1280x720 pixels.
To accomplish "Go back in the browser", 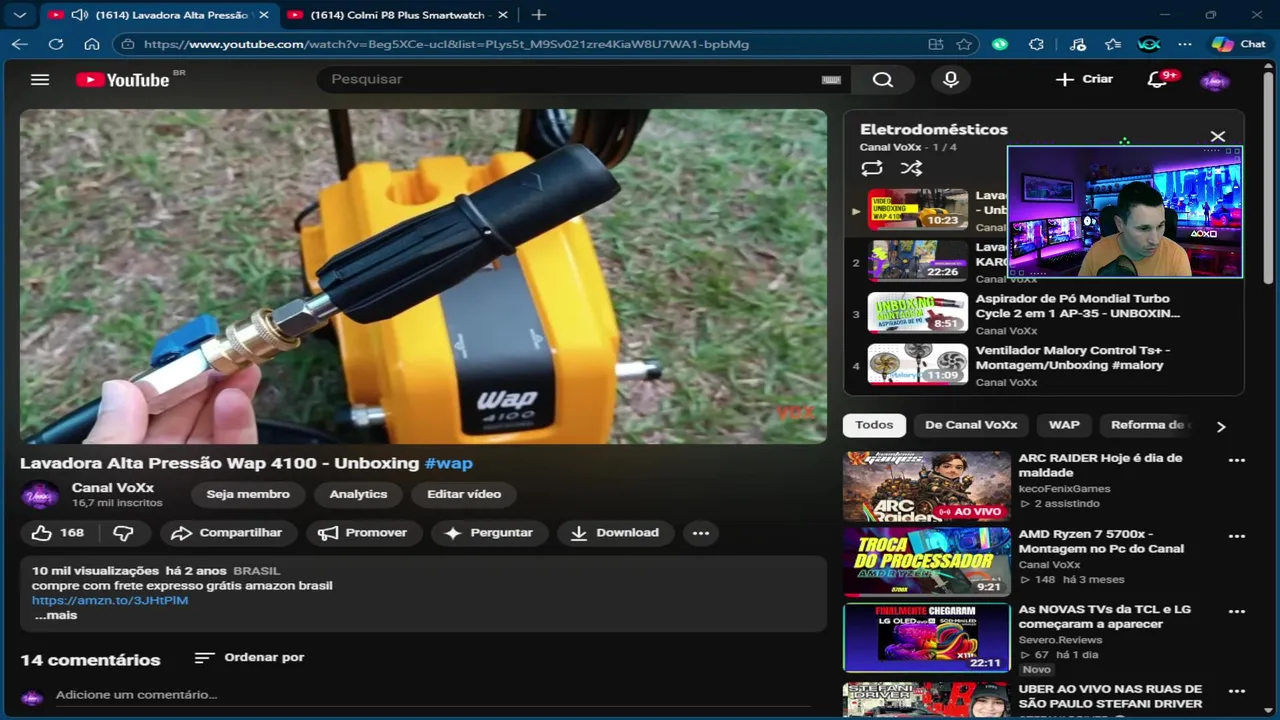I will pyautogui.click(x=20, y=44).
